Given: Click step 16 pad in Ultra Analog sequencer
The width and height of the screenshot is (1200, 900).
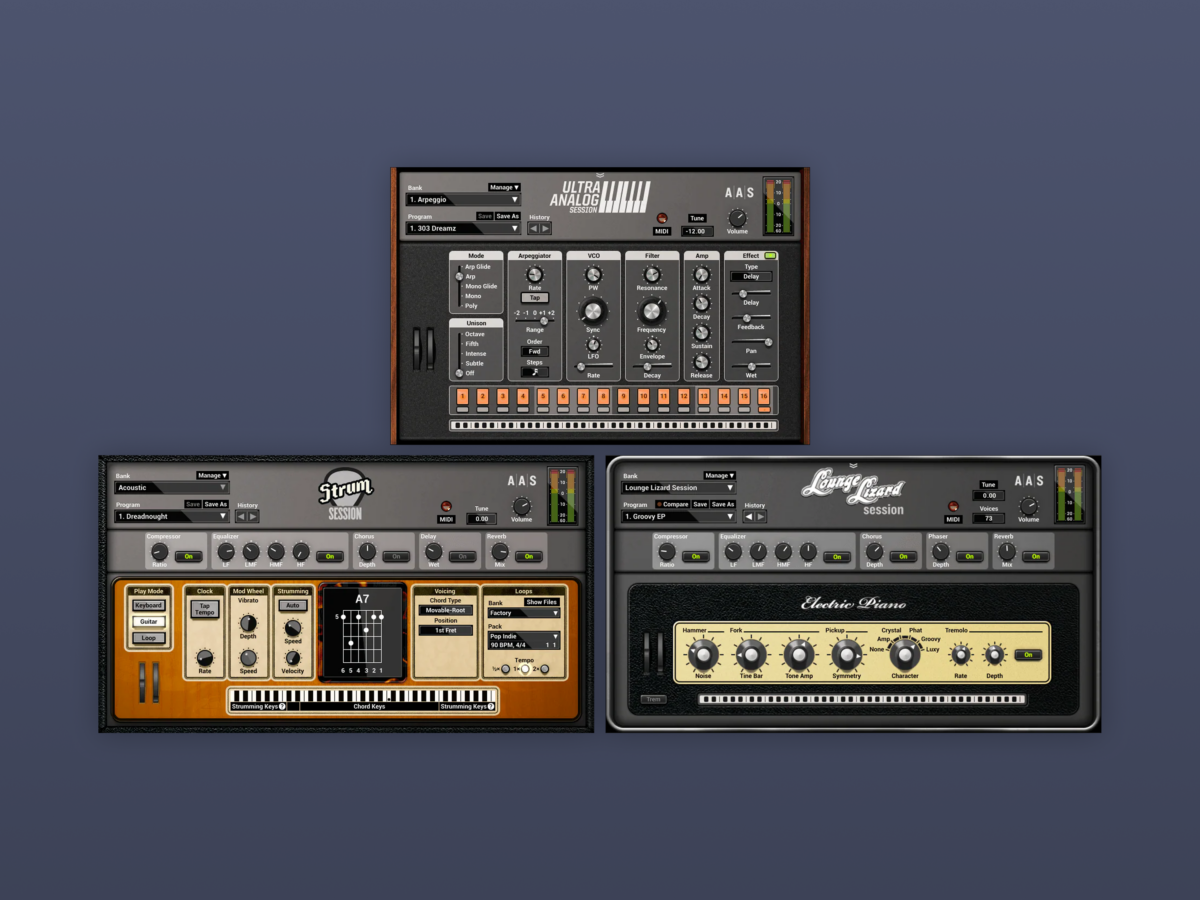Looking at the screenshot, I should pyautogui.click(x=764, y=398).
